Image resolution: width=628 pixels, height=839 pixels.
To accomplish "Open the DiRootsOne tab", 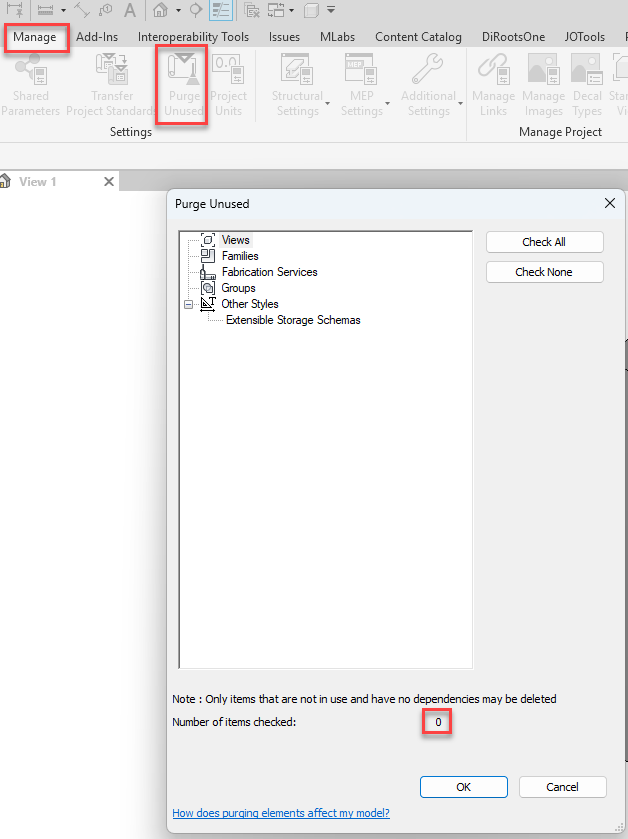I will (513, 37).
